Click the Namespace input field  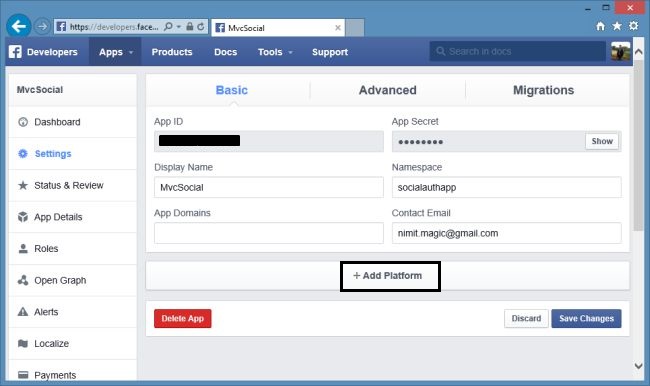[x=507, y=187]
